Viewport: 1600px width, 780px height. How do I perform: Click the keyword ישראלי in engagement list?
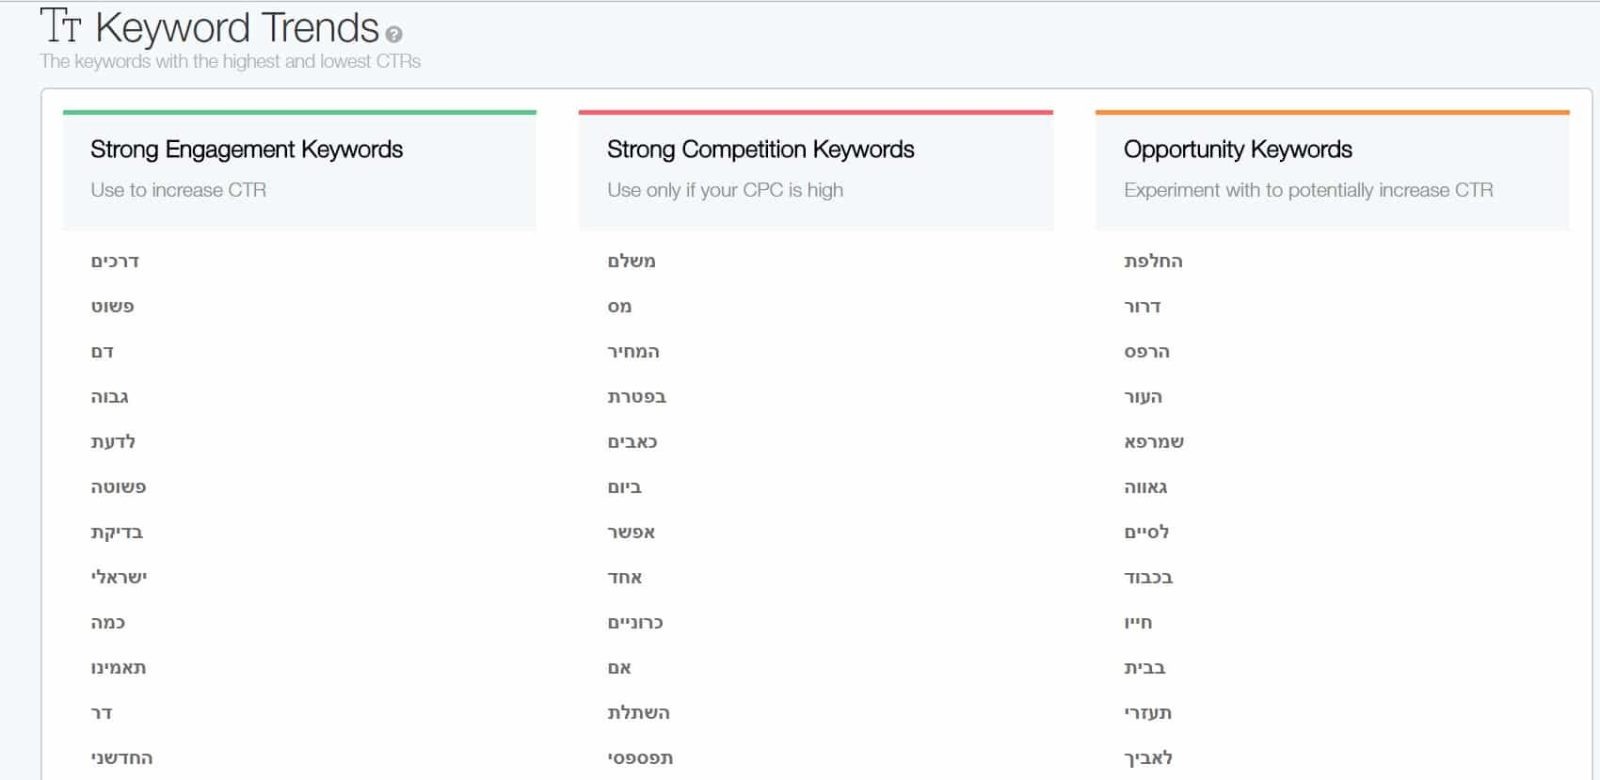(x=119, y=577)
